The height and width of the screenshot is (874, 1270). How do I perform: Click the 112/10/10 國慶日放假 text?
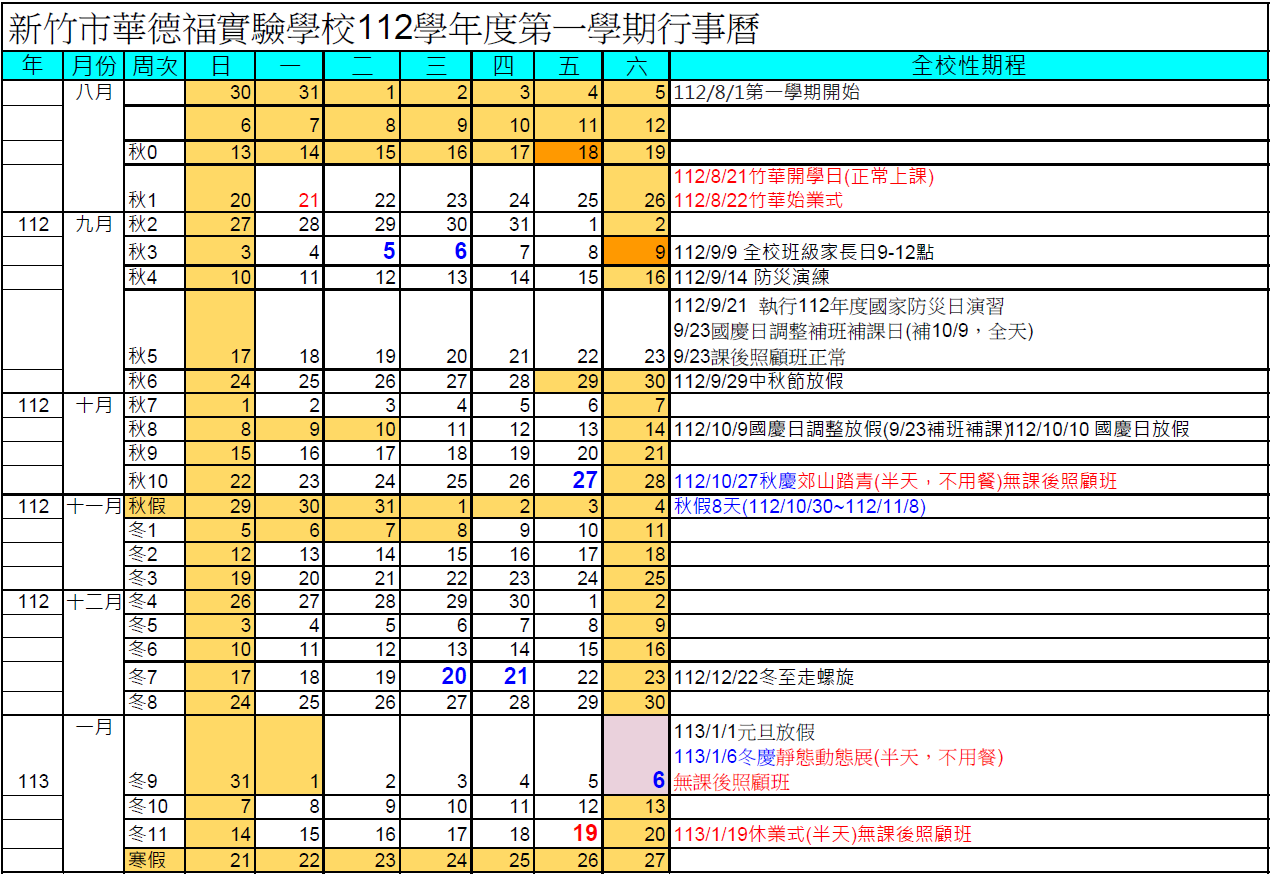pyautogui.click(x=1100, y=429)
